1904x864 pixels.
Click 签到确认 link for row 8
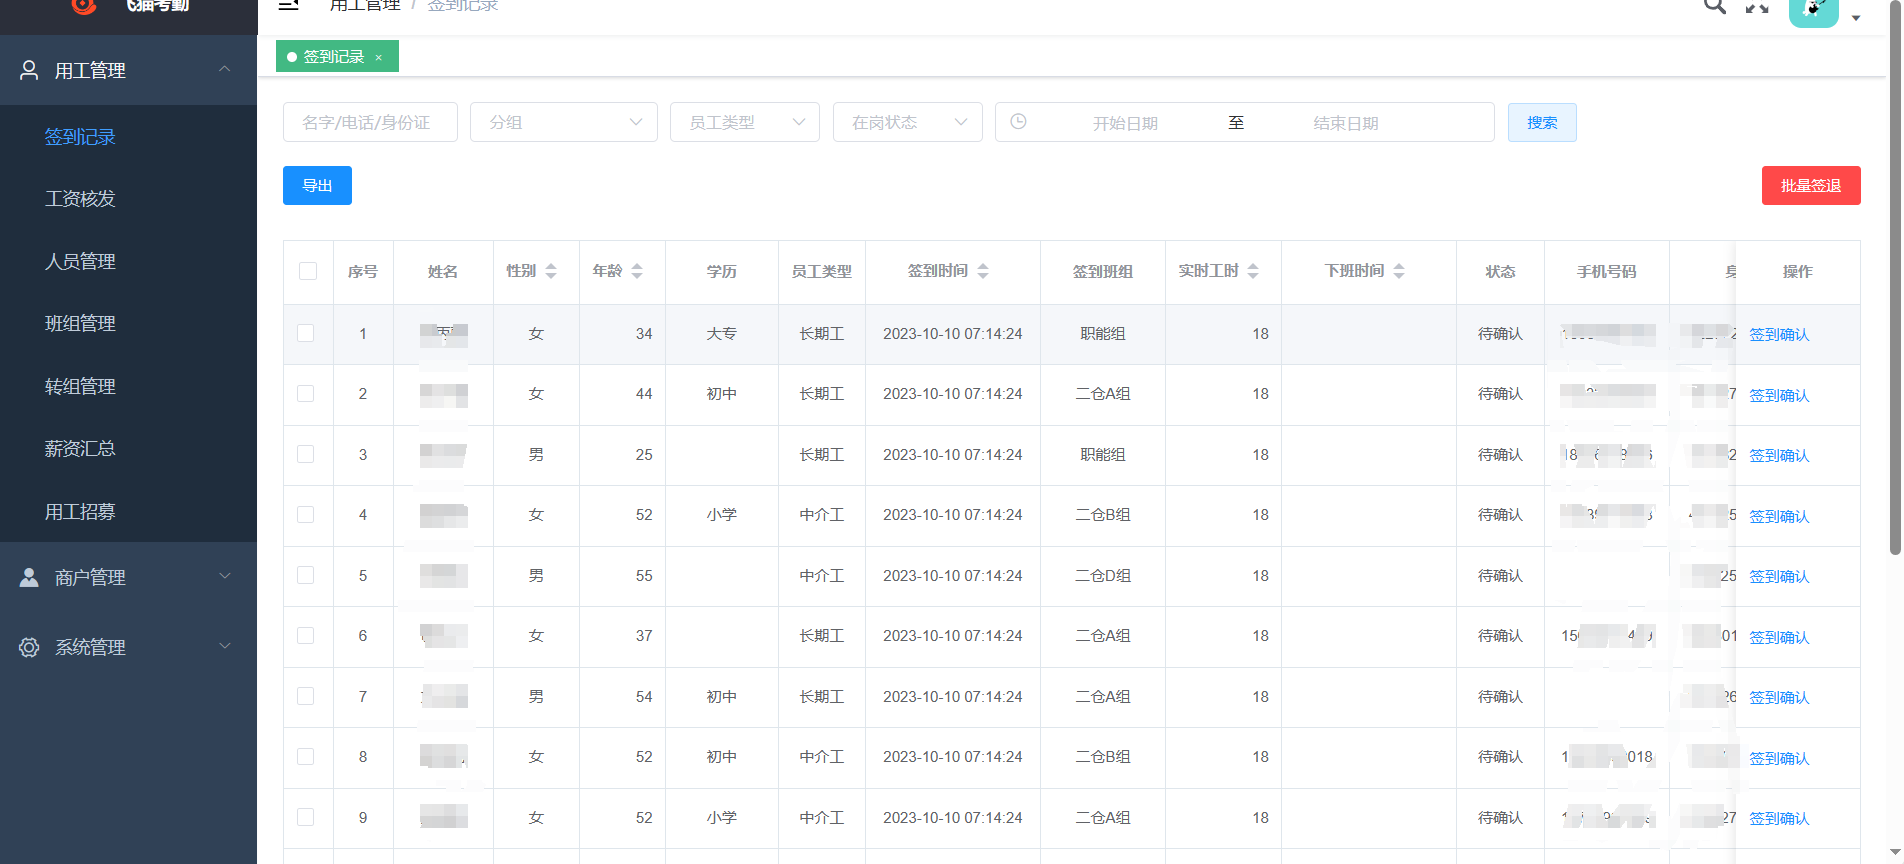pyautogui.click(x=1779, y=759)
